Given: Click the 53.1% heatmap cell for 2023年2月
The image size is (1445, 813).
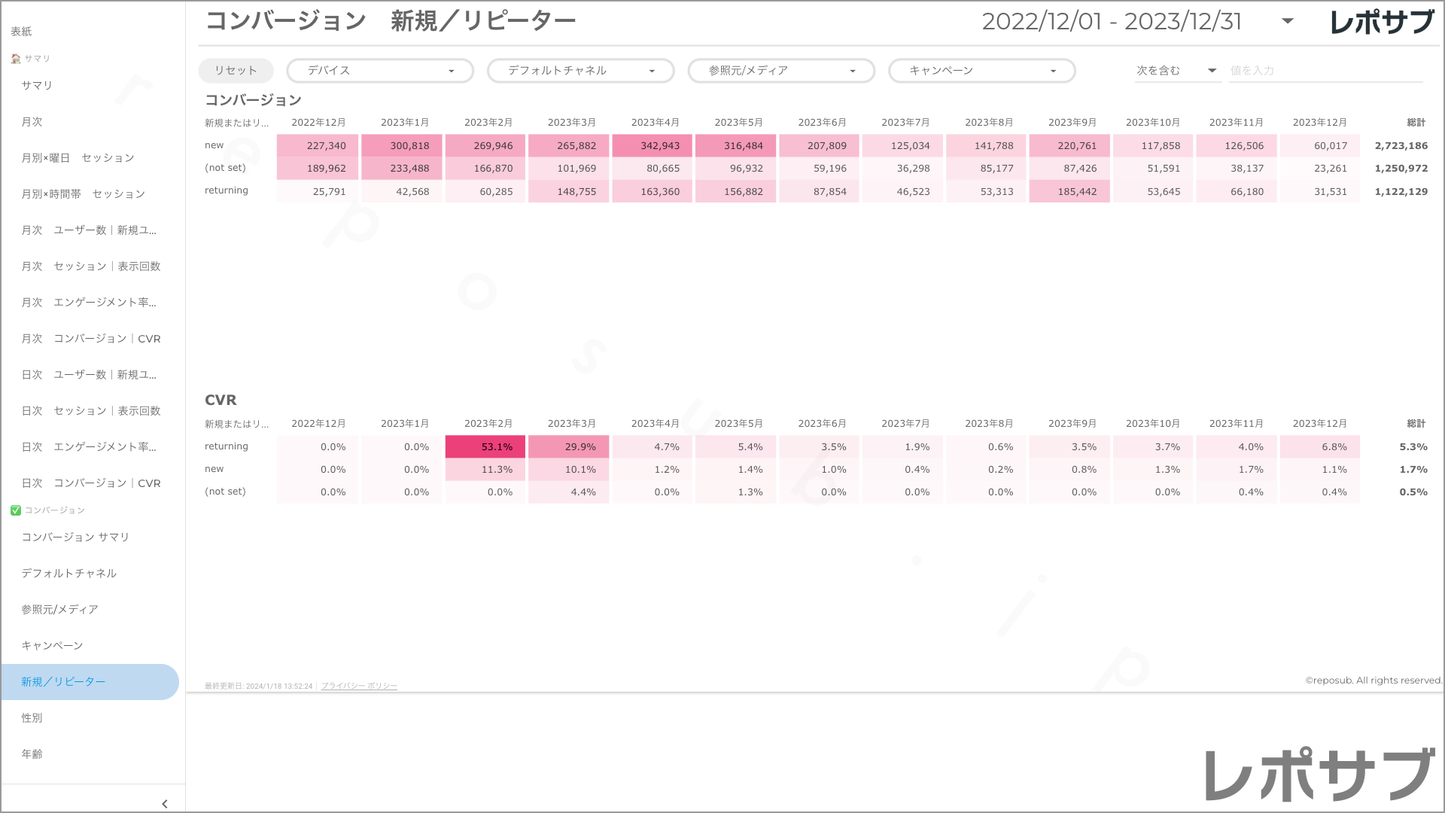Looking at the screenshot, I should click(x=486, y=447).
